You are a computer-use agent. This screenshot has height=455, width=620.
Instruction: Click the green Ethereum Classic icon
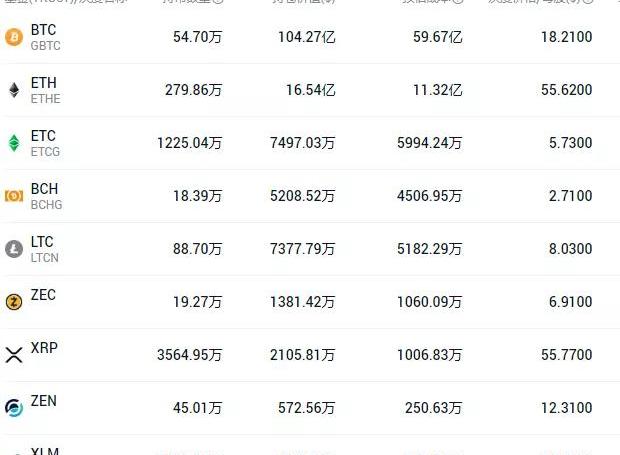tap(14, 143)
